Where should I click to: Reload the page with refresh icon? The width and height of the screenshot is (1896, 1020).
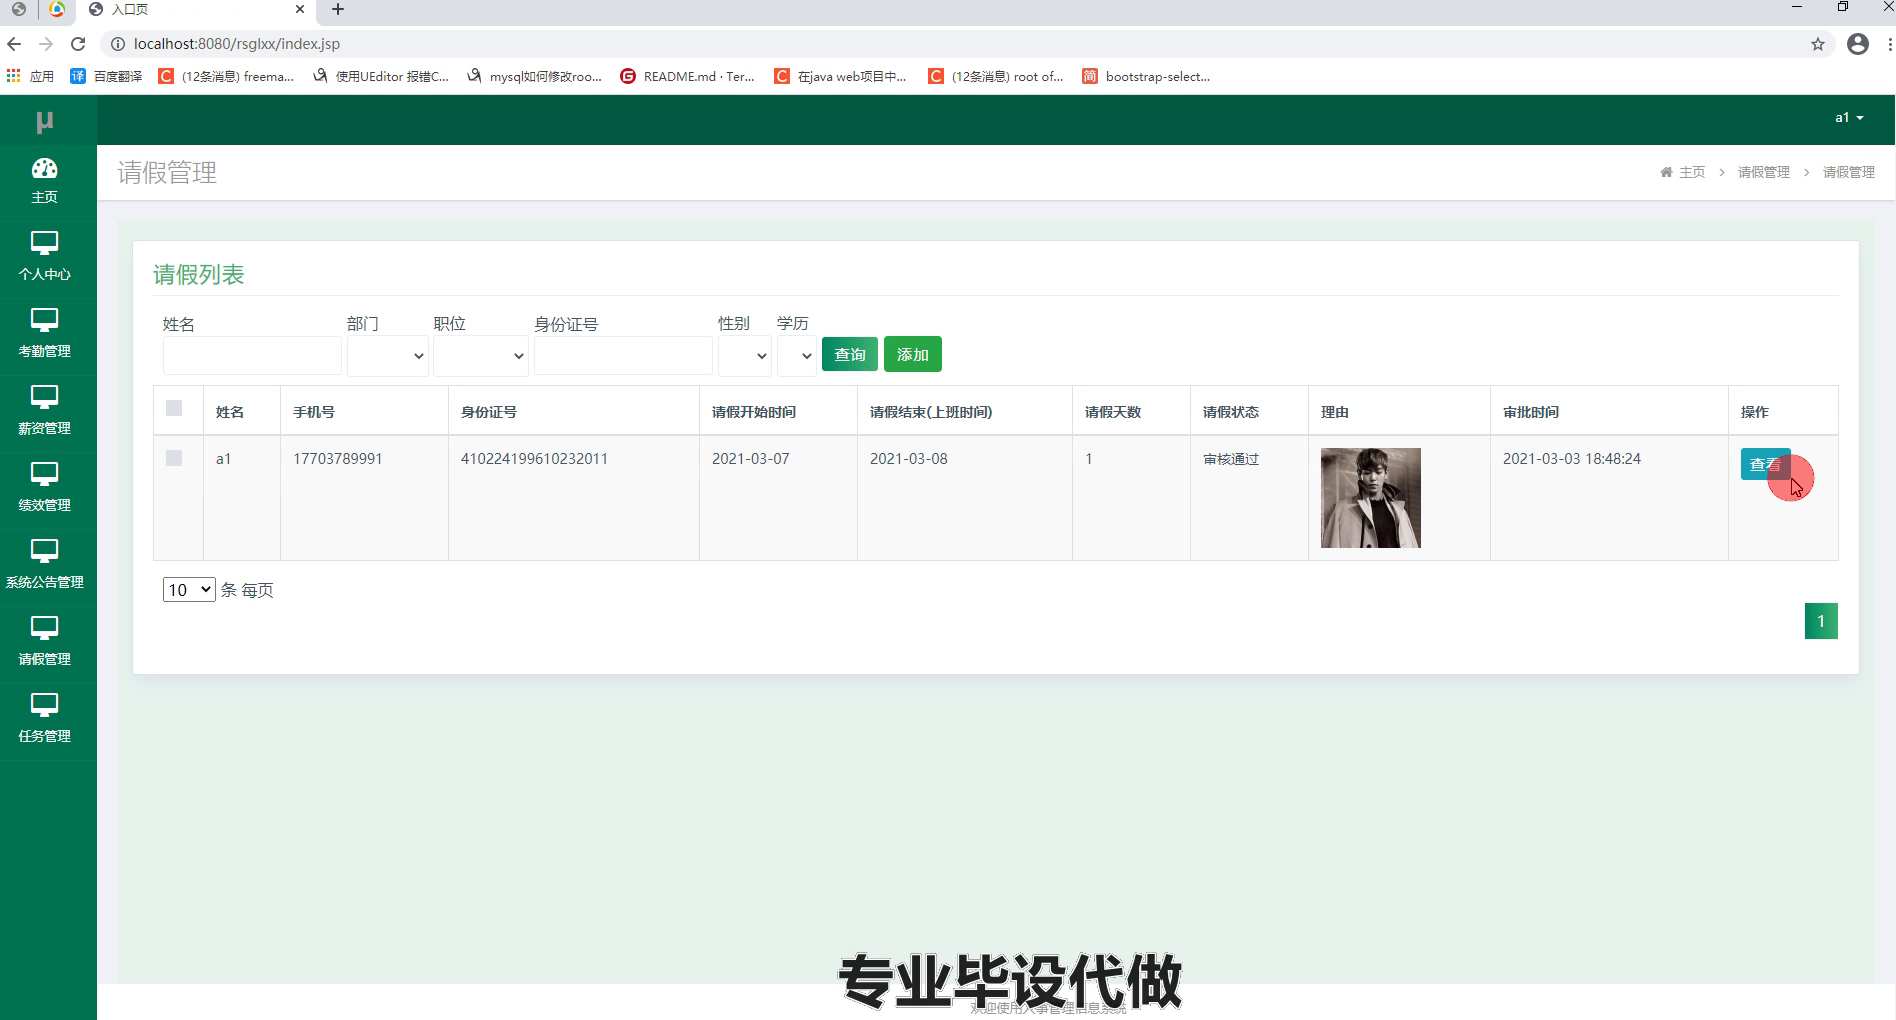coord(78,44)
